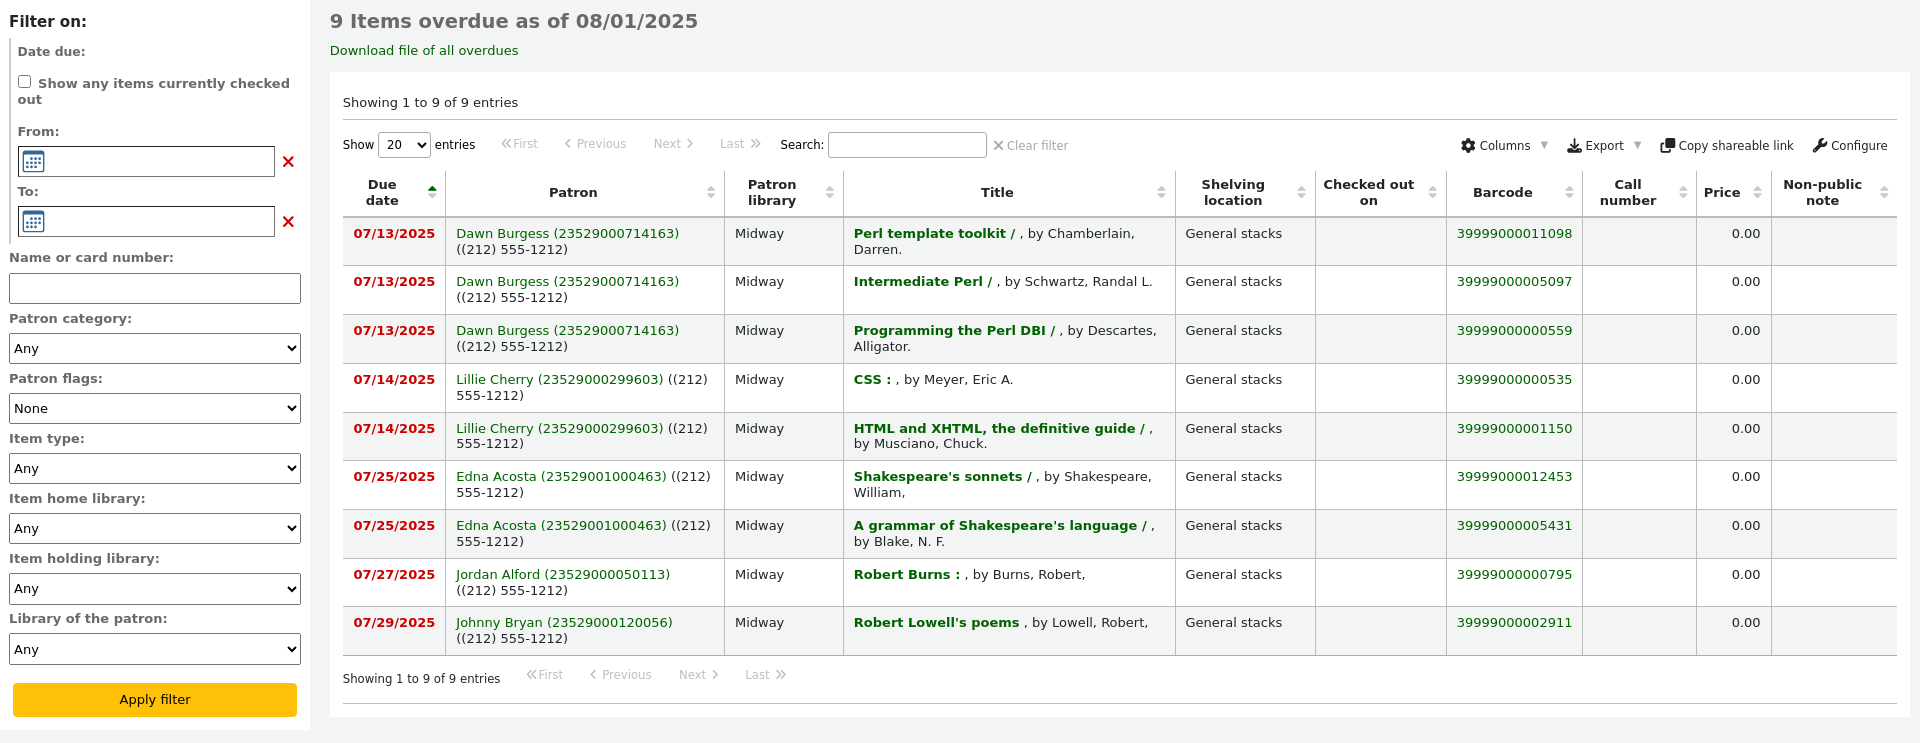
Task: Open the Export dropdown menu
Action: pyautogui.click(x=1604, y=146)
